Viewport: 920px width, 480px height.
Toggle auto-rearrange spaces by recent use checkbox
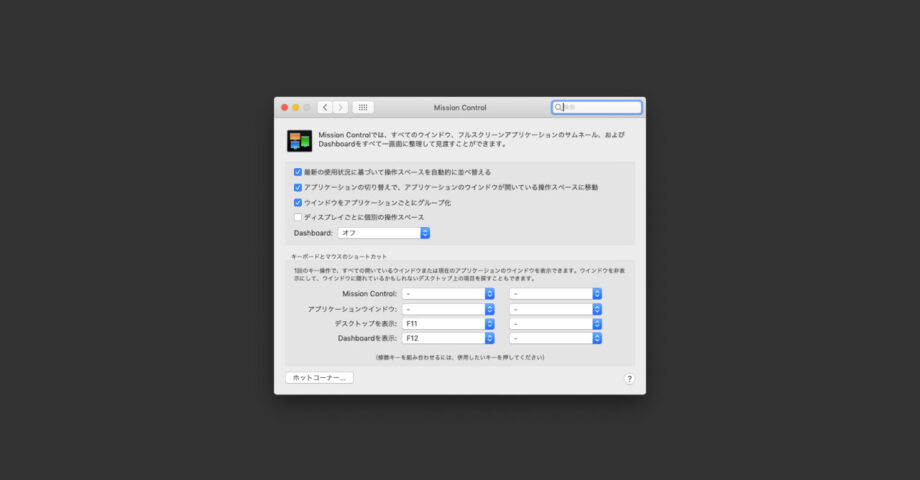[297, 172]
